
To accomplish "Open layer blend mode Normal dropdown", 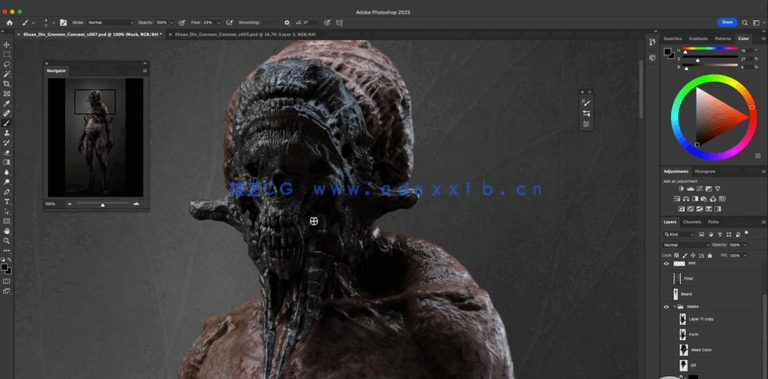I will click(x=687, y=245).
